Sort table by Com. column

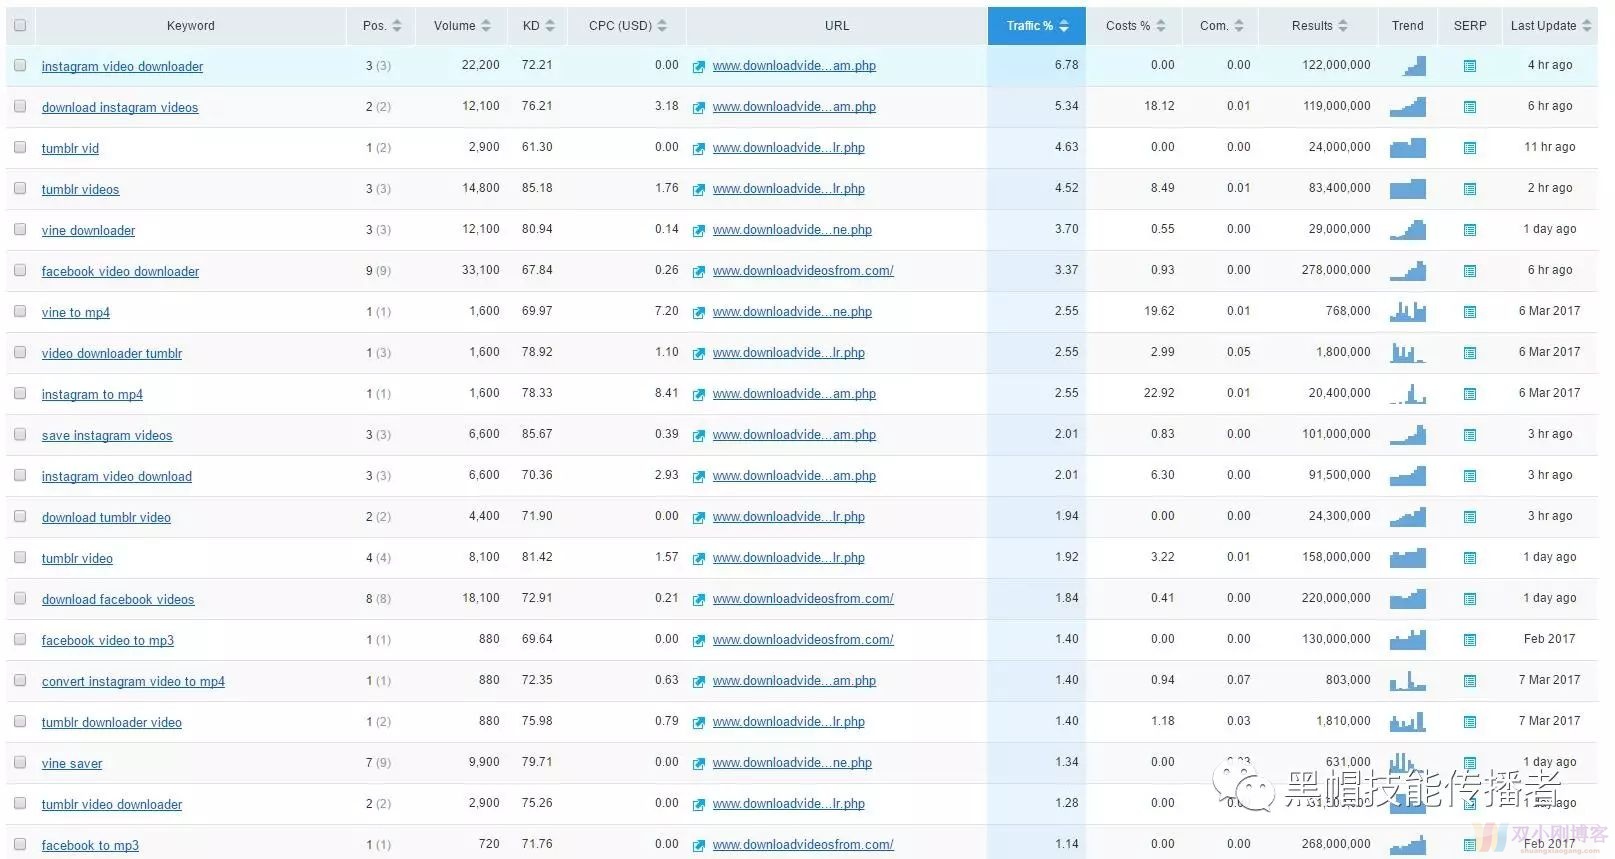(1221, 26)
